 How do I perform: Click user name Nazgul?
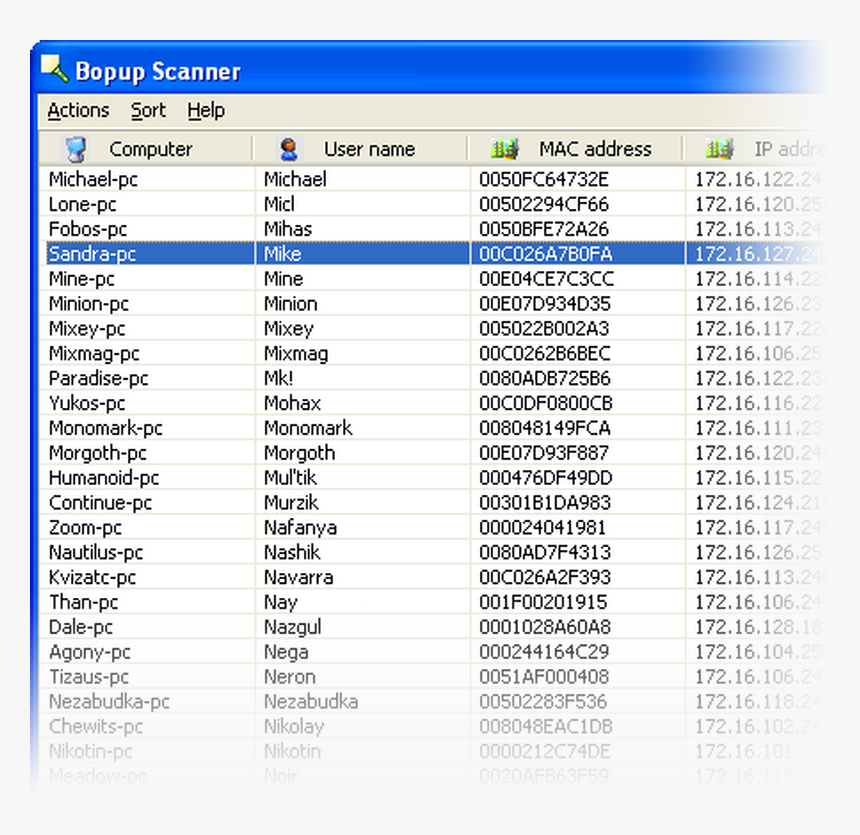pyautogui.click(x=292, y=627)
